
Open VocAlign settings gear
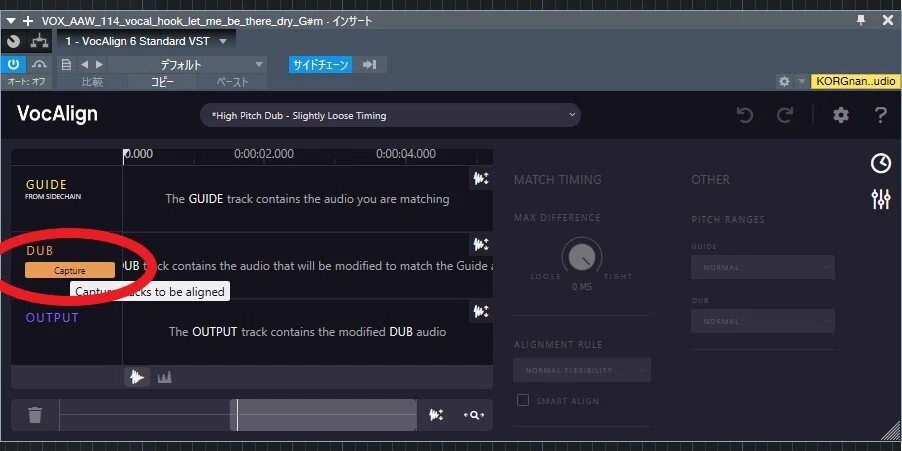(x=841, y=116)
